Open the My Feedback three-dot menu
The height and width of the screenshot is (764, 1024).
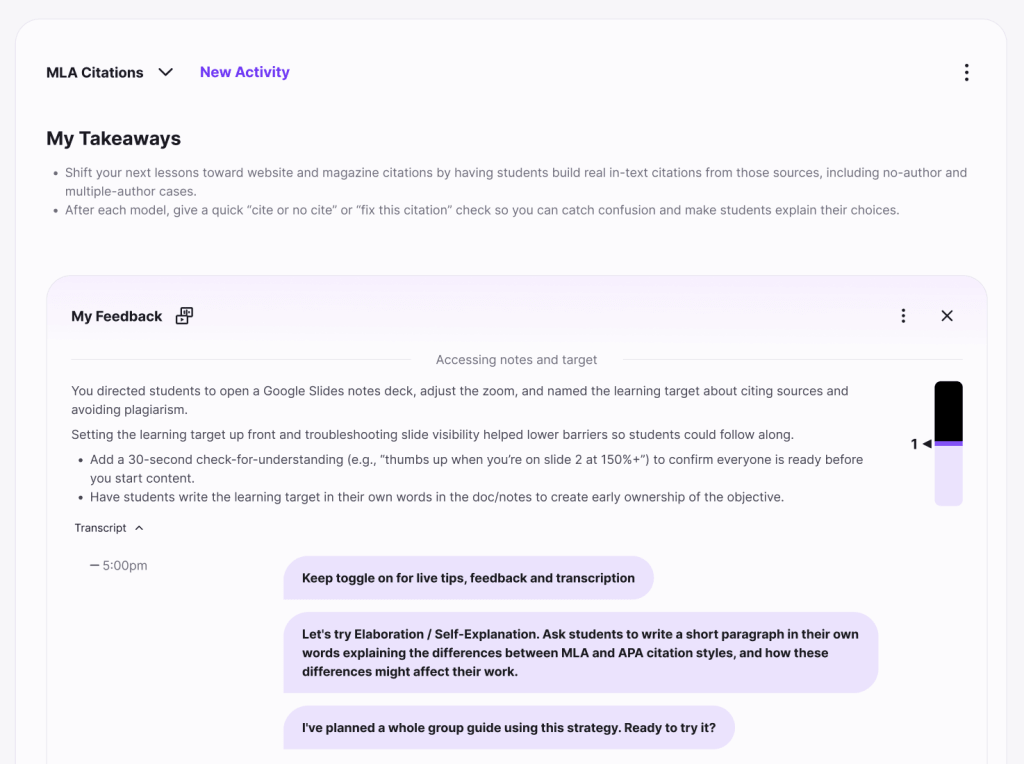[903, 316]
